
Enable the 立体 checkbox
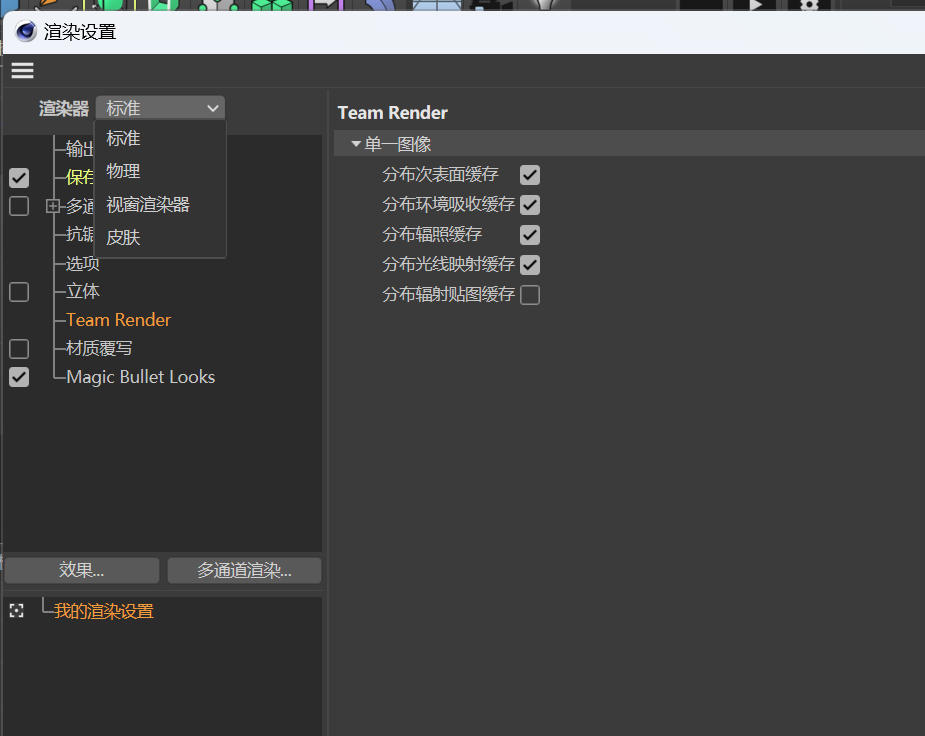(18, 292)
